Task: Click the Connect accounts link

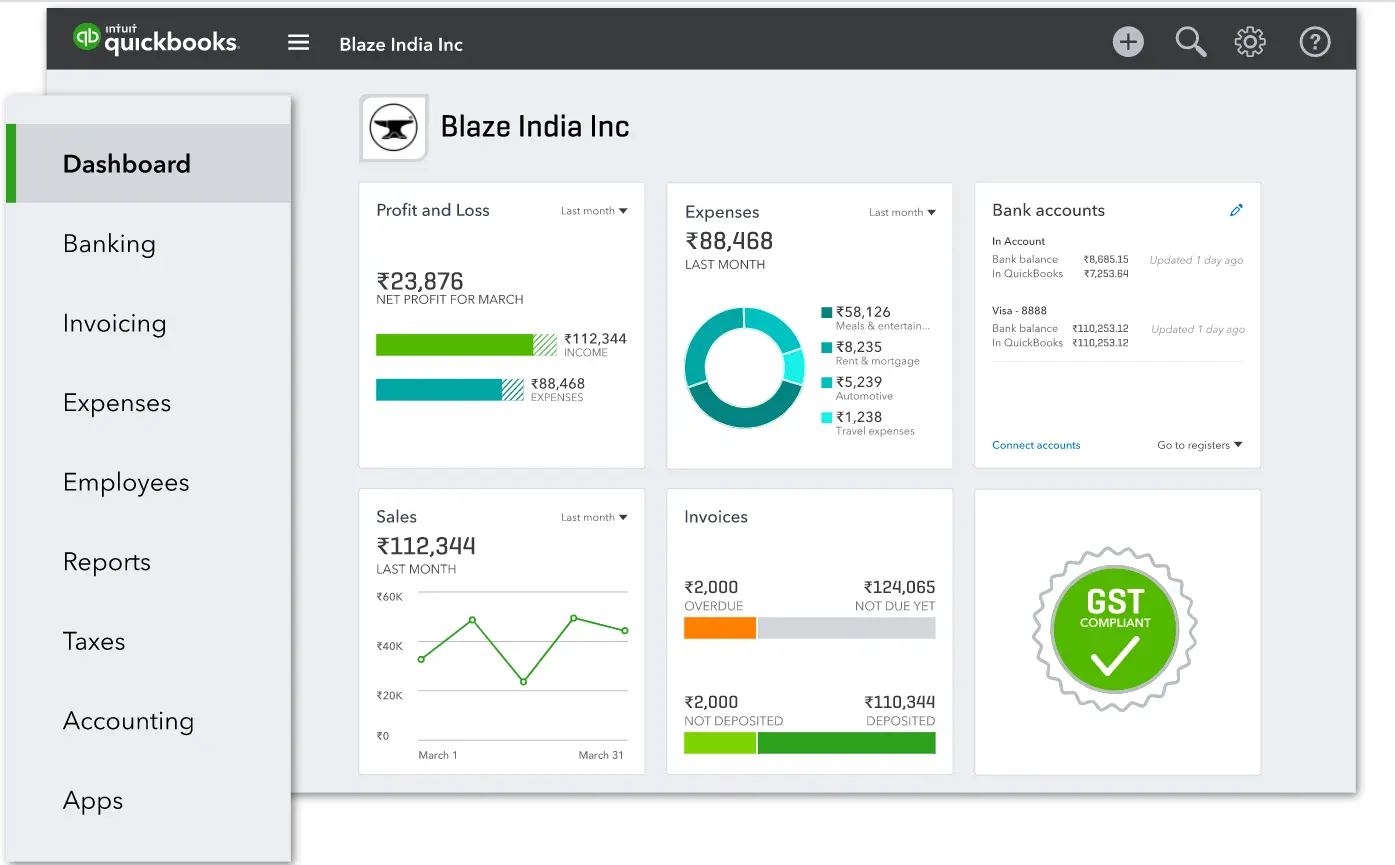Action: pos(1036,445)
